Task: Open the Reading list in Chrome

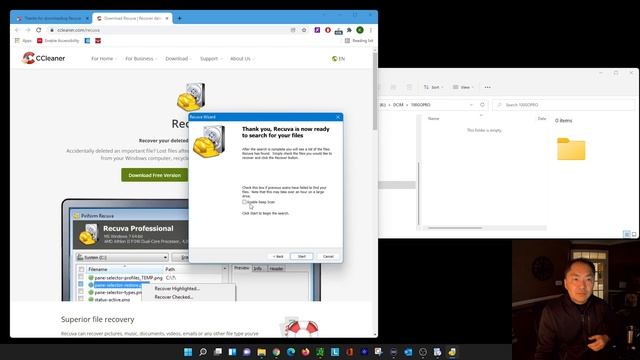Action: coord(359,41)
